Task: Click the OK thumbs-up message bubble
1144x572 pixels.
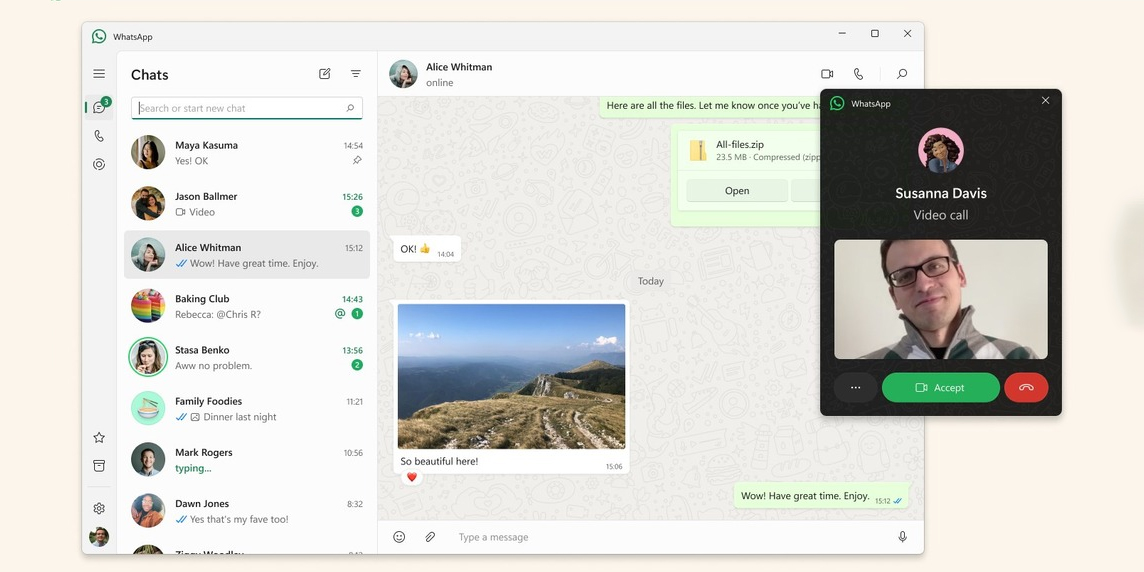Action: 427,249
